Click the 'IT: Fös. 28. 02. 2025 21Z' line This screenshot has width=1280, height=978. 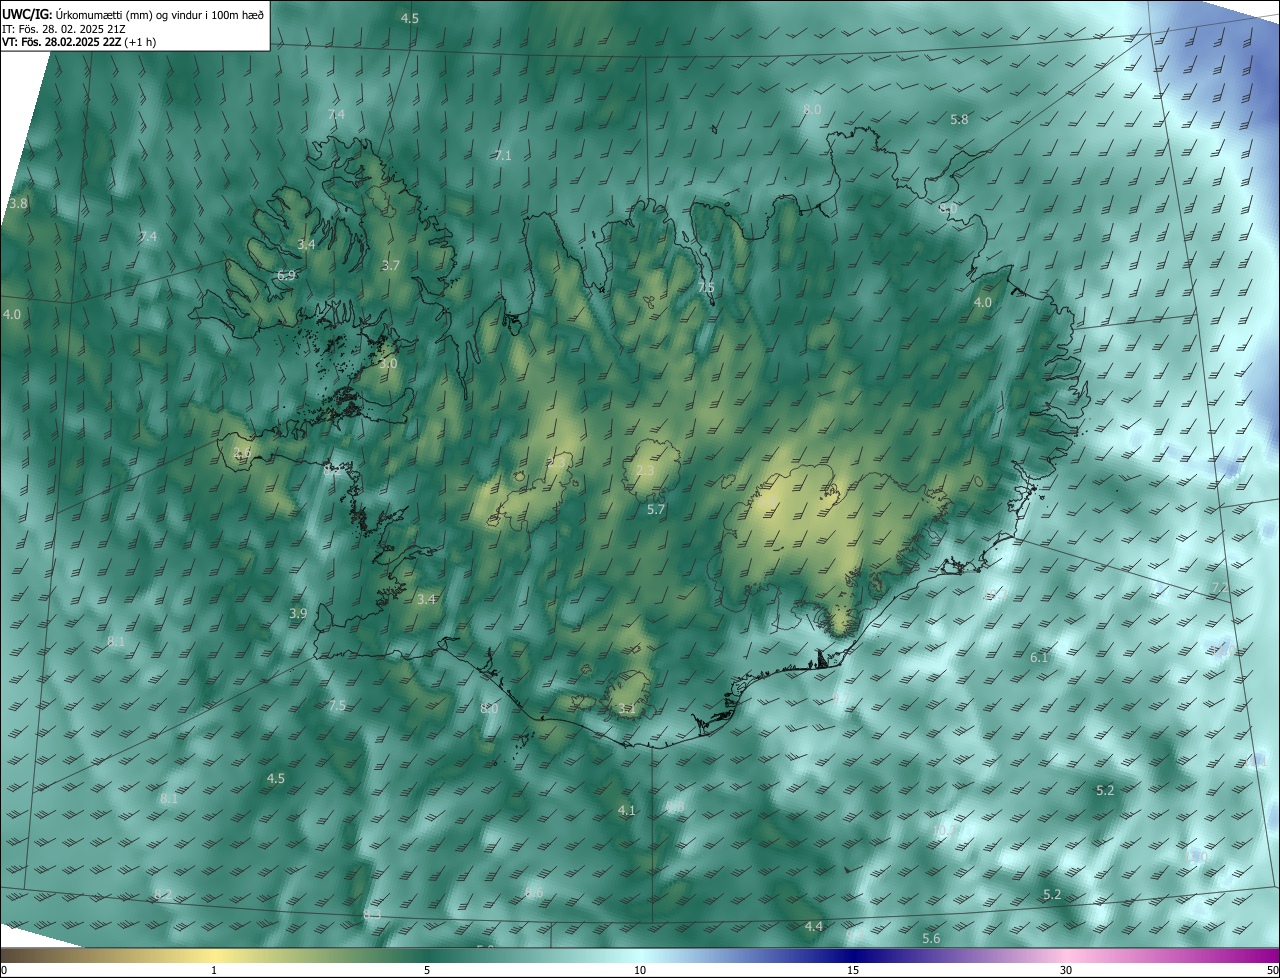tap(63, 29)
